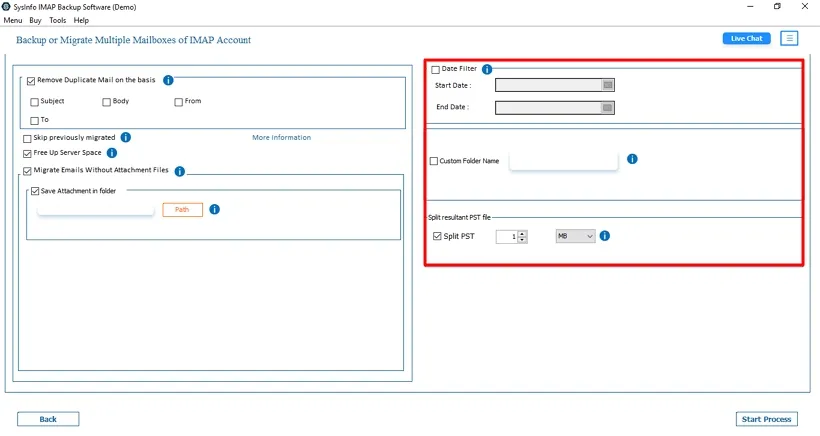Enable Subject duplicate criterion checkbox

coord(35,102)
